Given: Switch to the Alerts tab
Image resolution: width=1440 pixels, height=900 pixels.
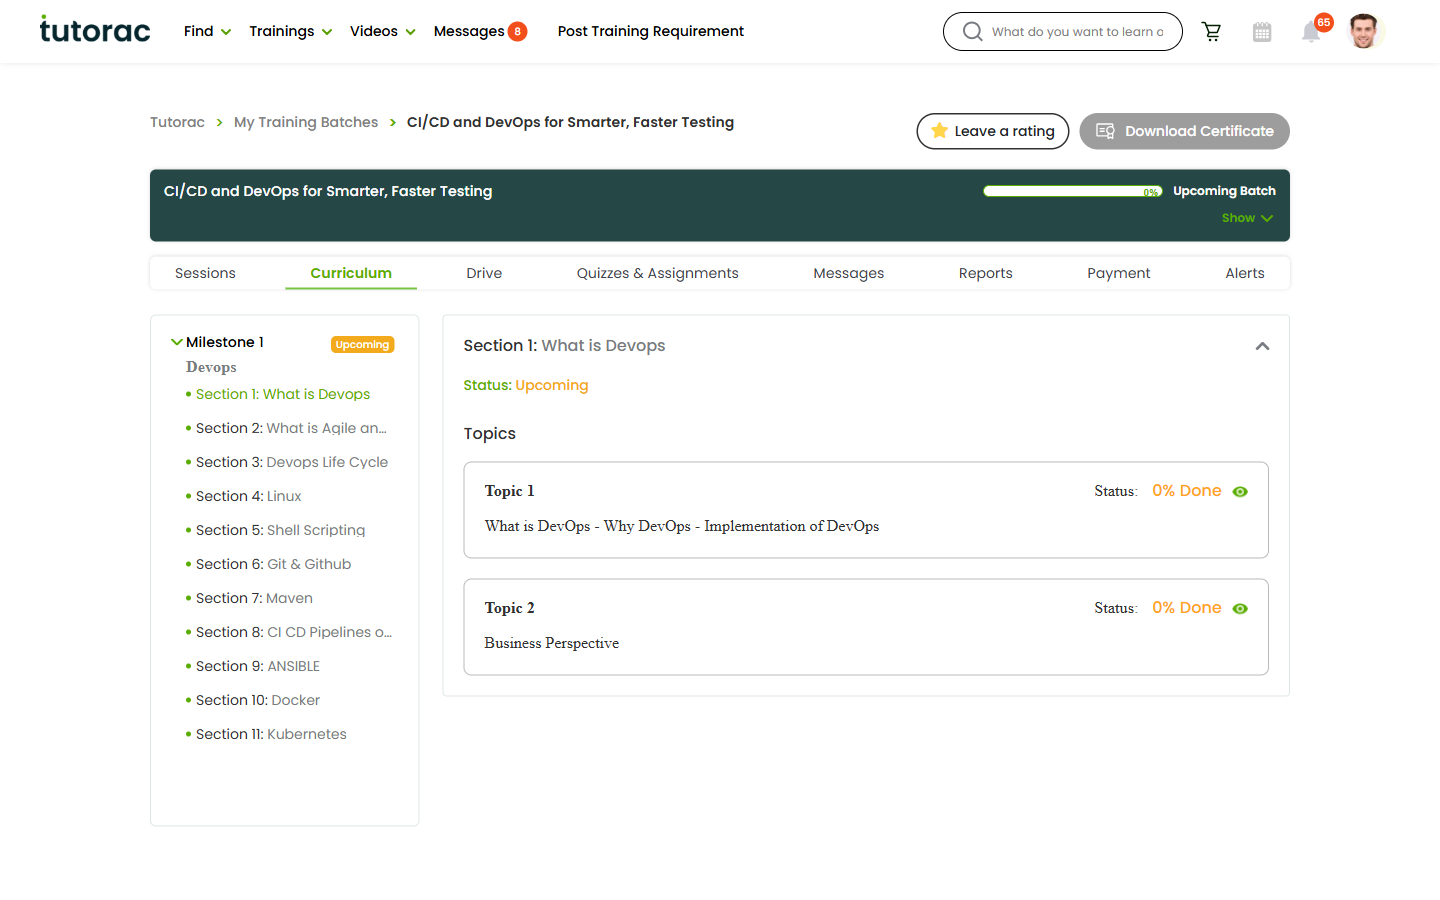Looking at the screenshot, I should 1245,273.
